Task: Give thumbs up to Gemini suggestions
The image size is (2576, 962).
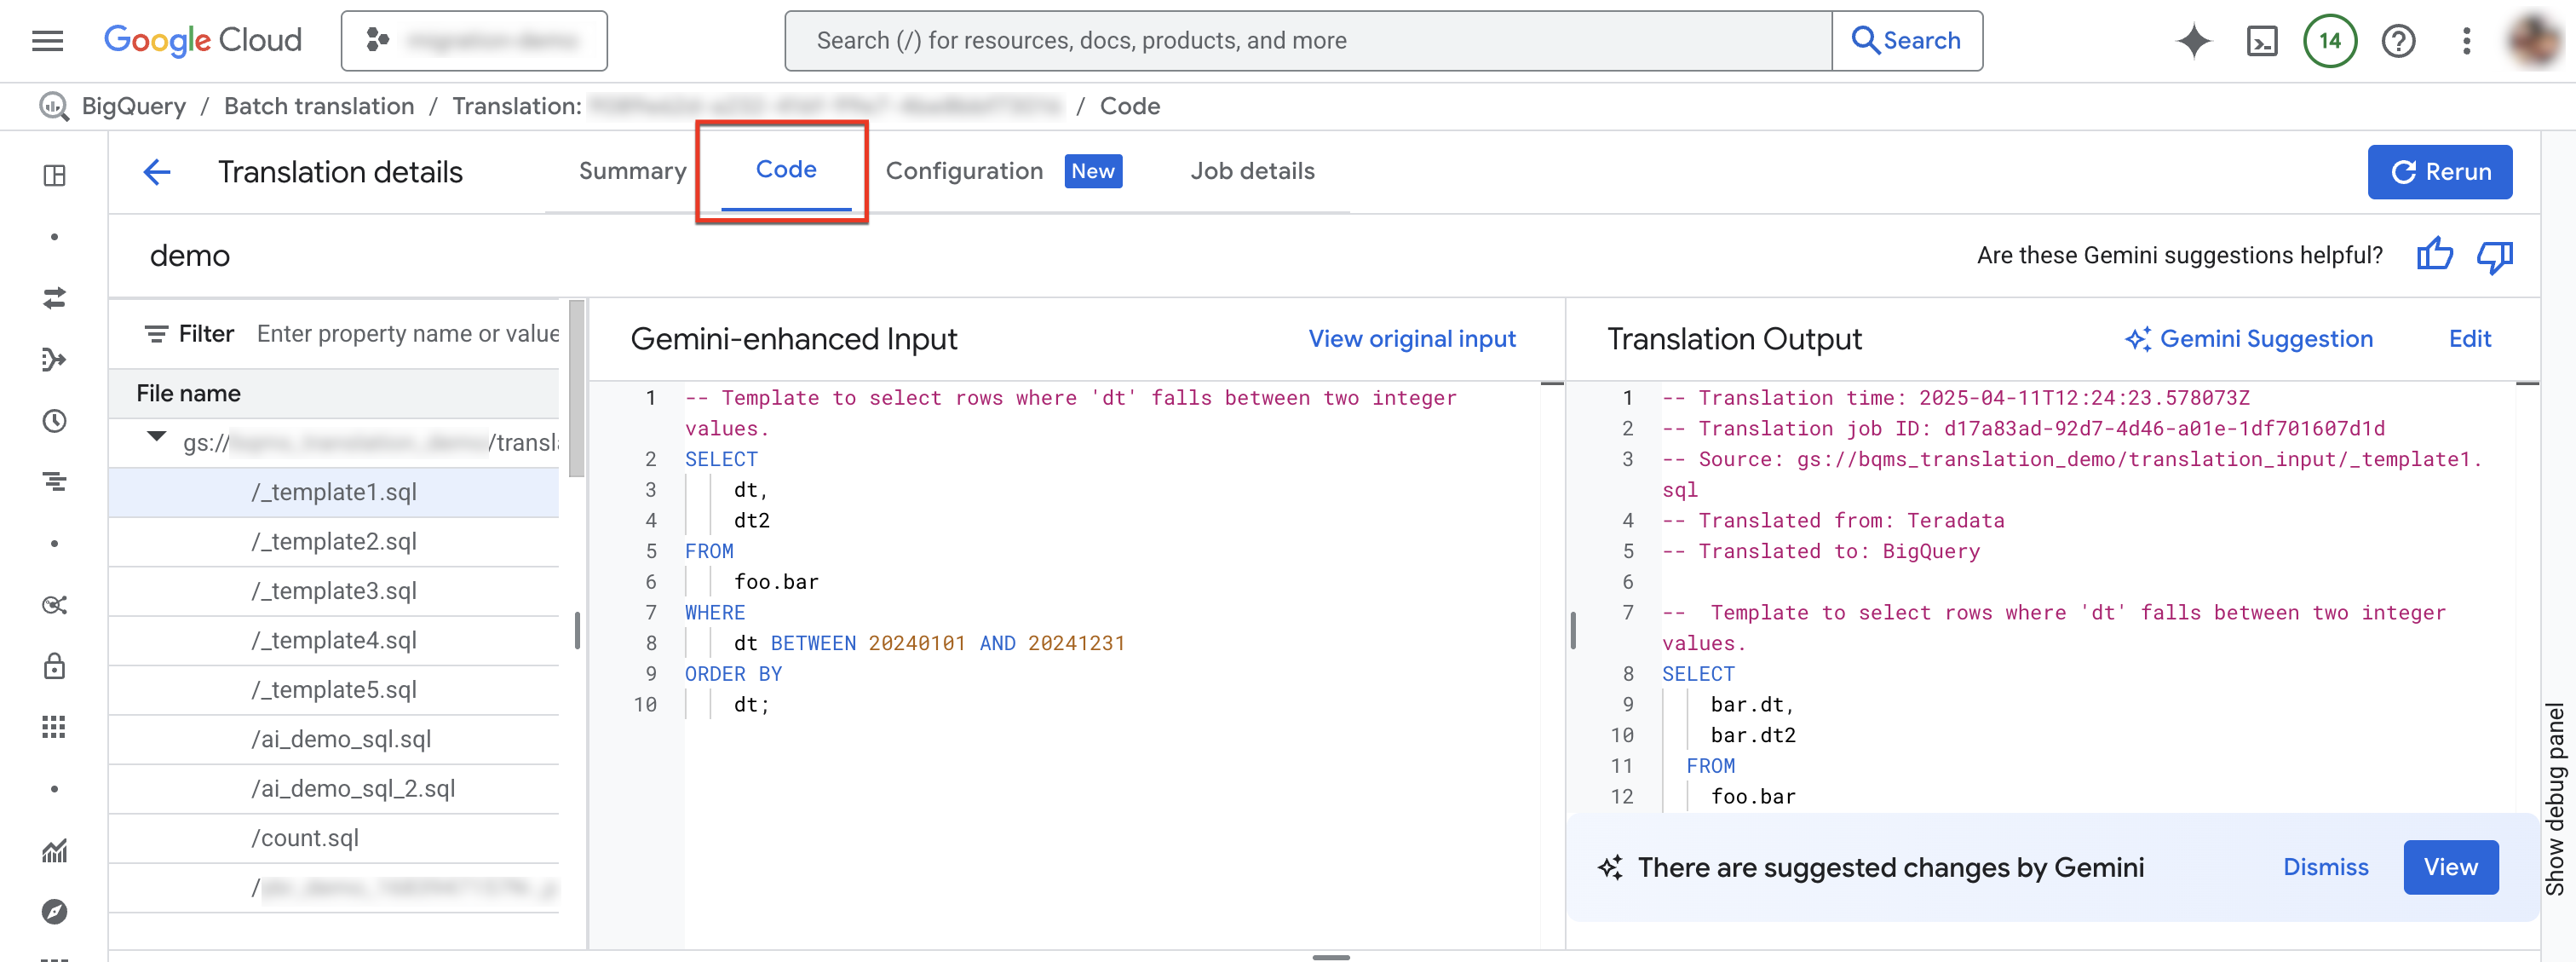Action: click(x=2435, y=256)
